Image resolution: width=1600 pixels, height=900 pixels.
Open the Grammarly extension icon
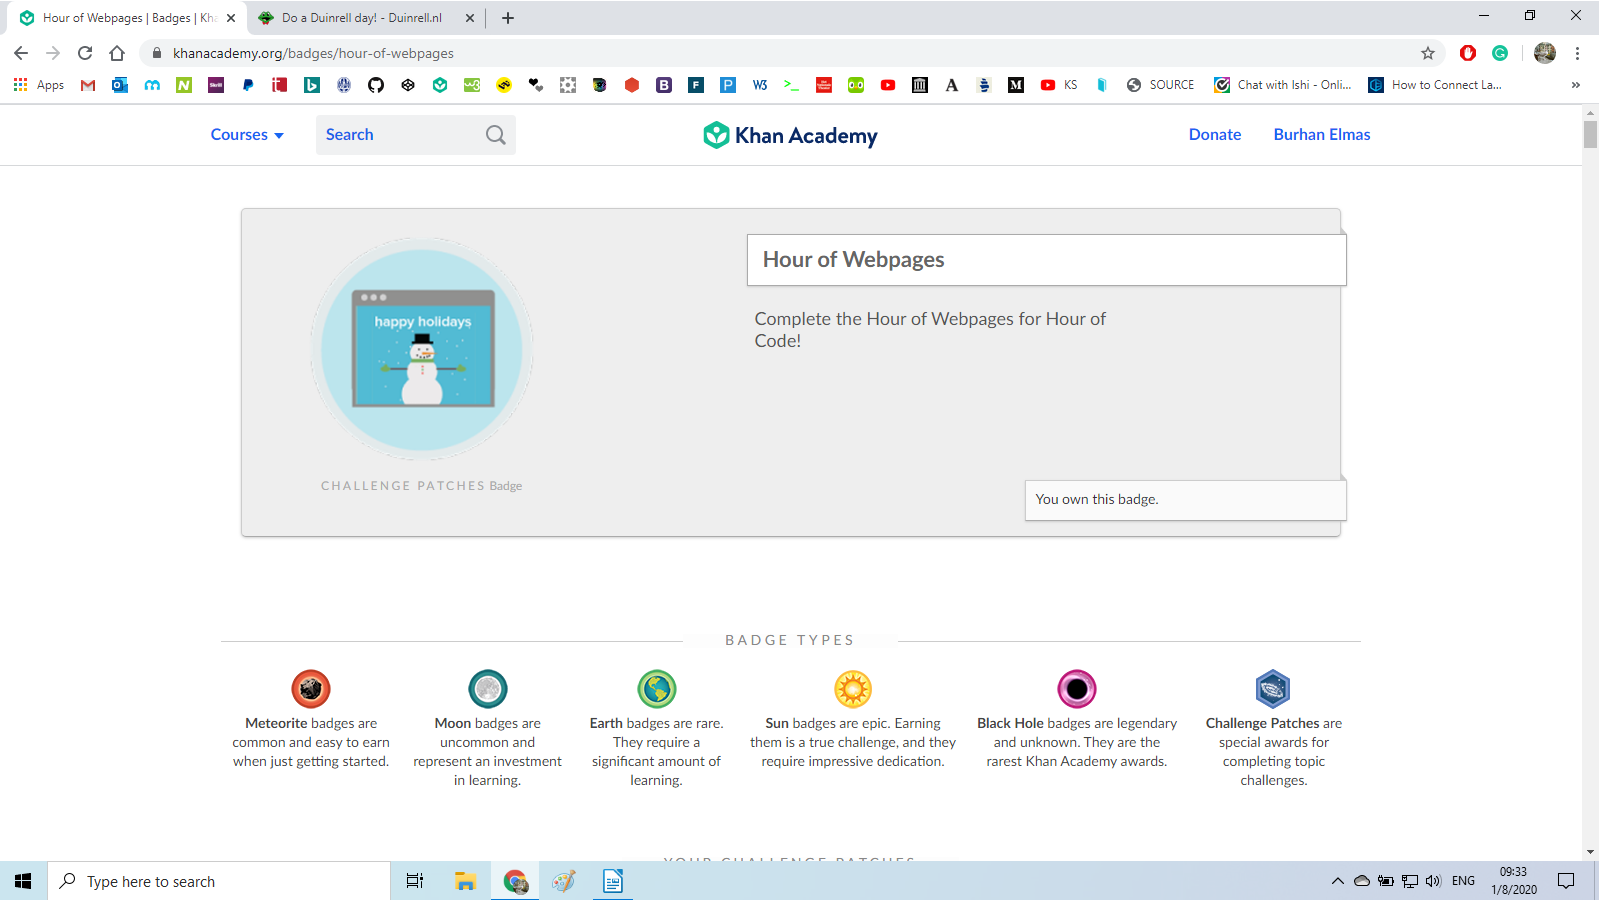1500,53
